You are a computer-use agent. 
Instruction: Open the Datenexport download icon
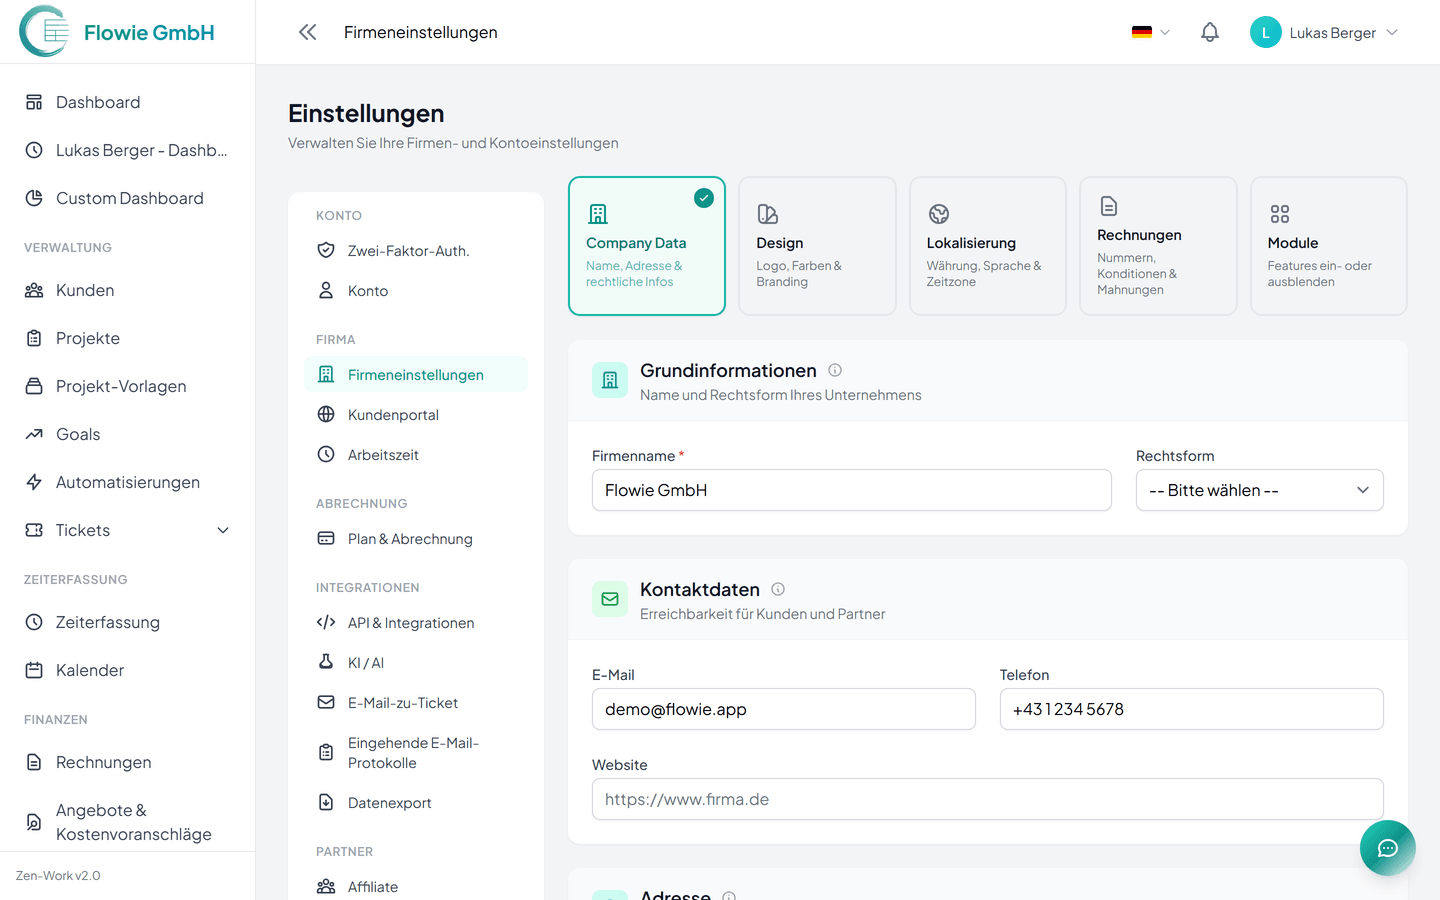tap(326, 802)
